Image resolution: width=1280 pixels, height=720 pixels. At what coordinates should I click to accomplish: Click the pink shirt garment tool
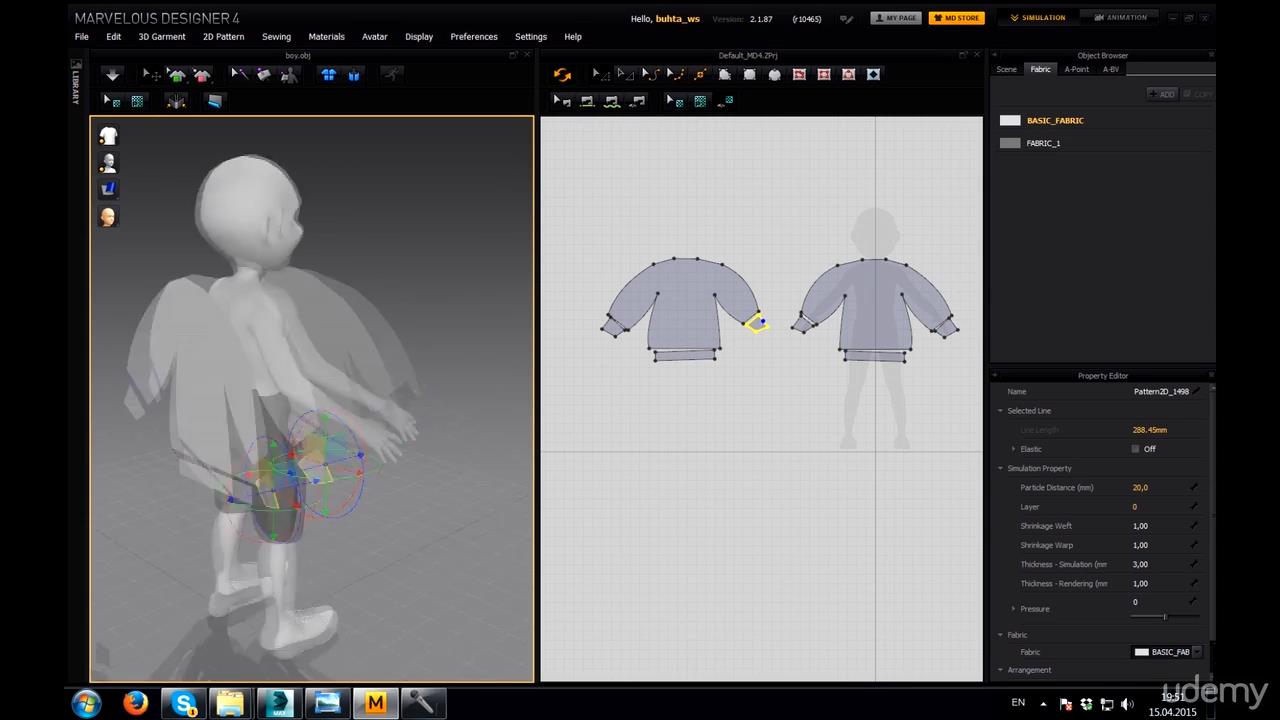(201, 75)
